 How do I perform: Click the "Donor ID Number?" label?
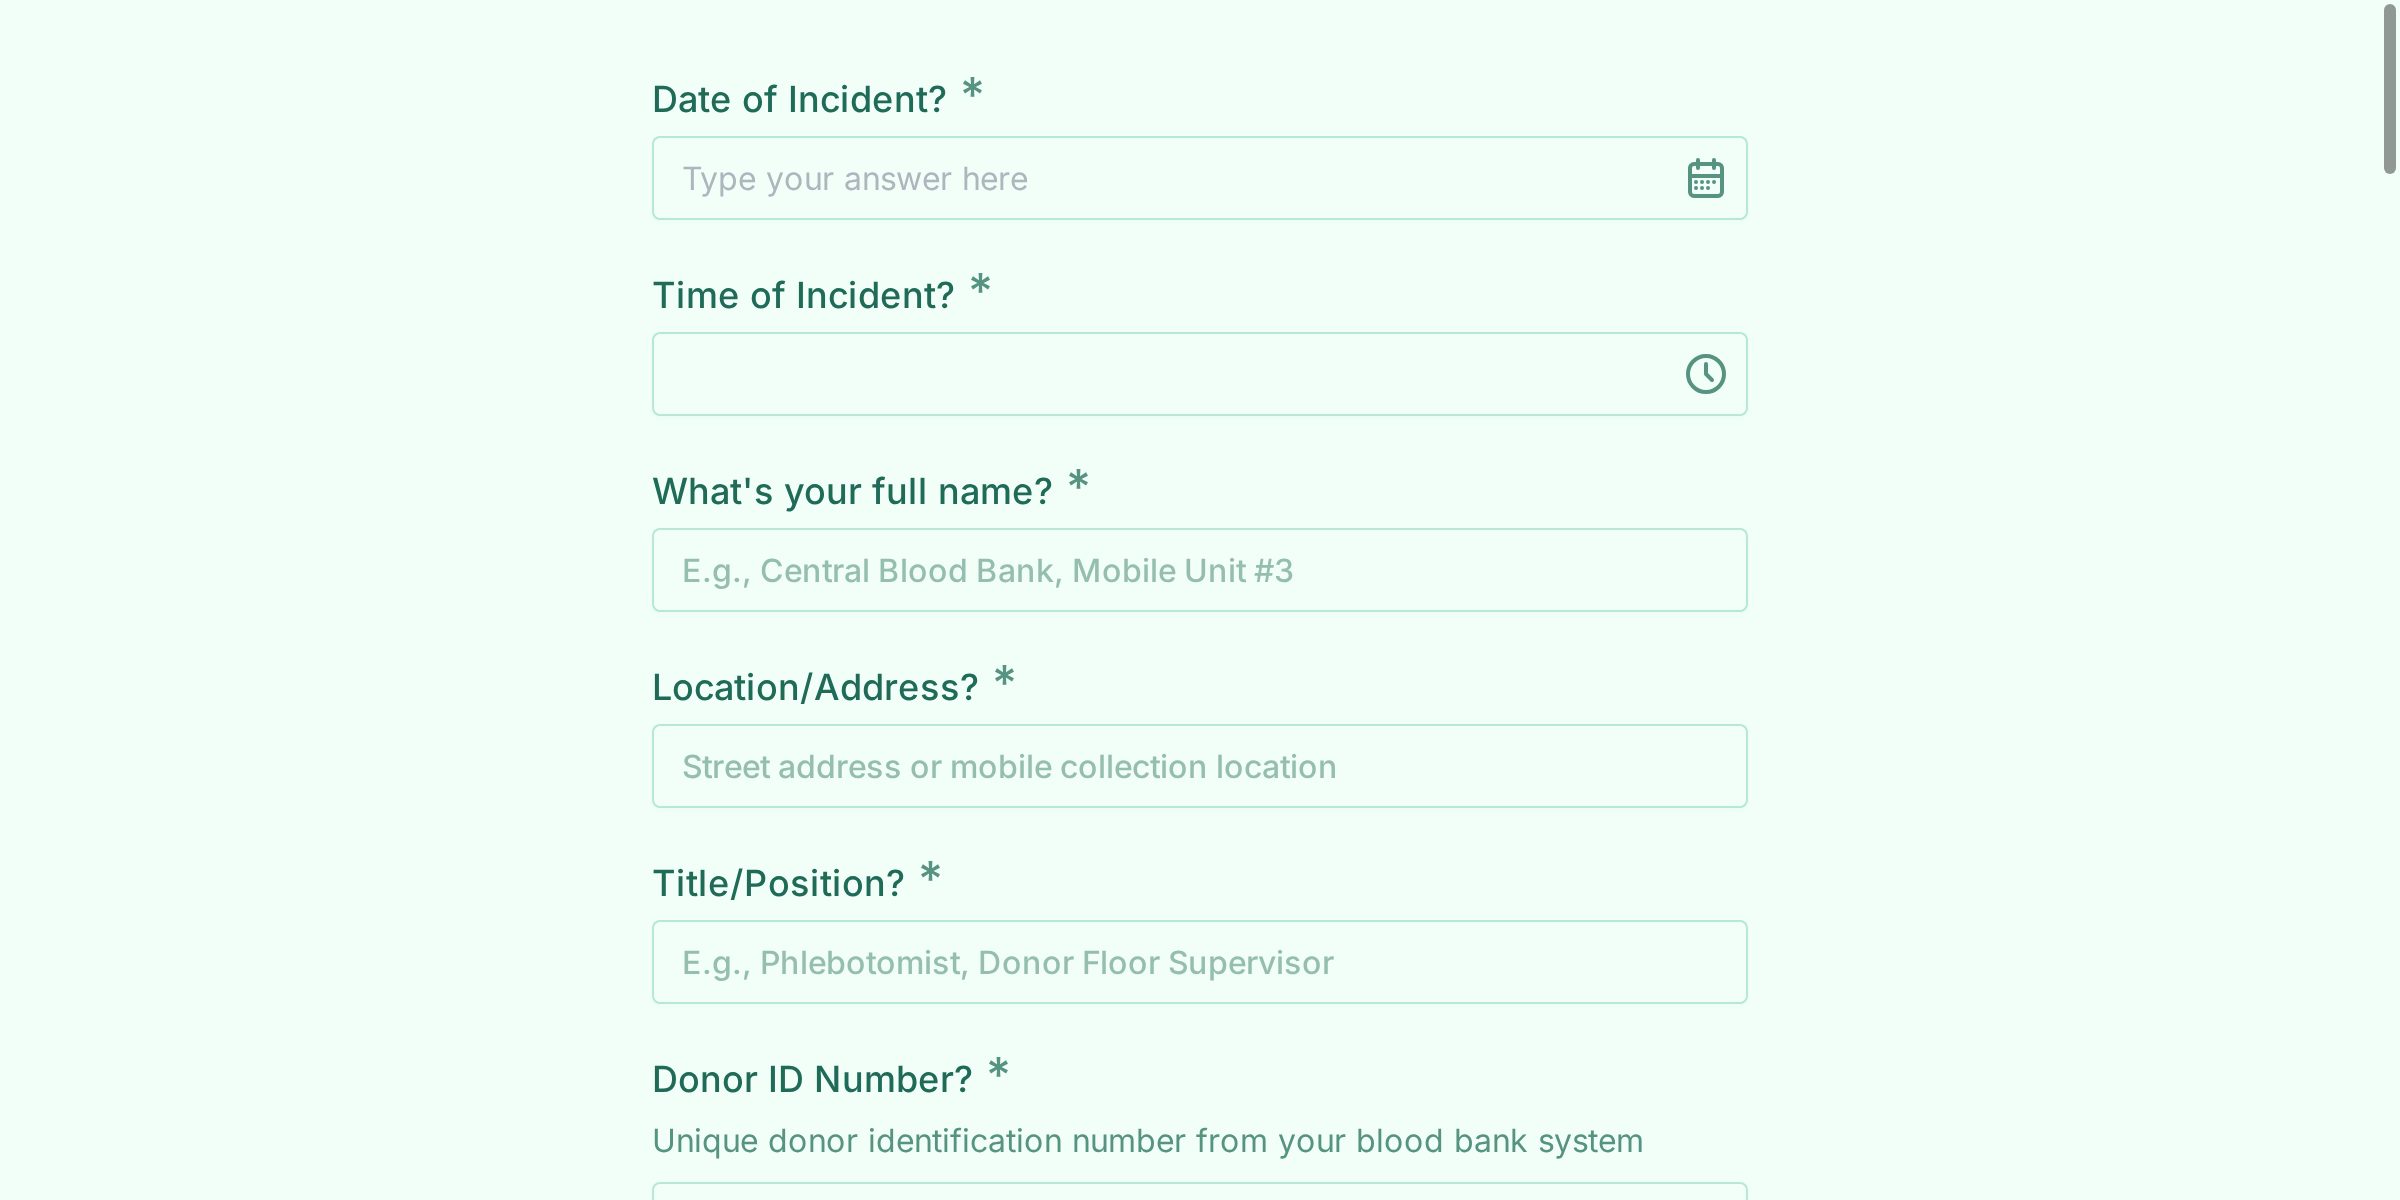coord(811,1080)
